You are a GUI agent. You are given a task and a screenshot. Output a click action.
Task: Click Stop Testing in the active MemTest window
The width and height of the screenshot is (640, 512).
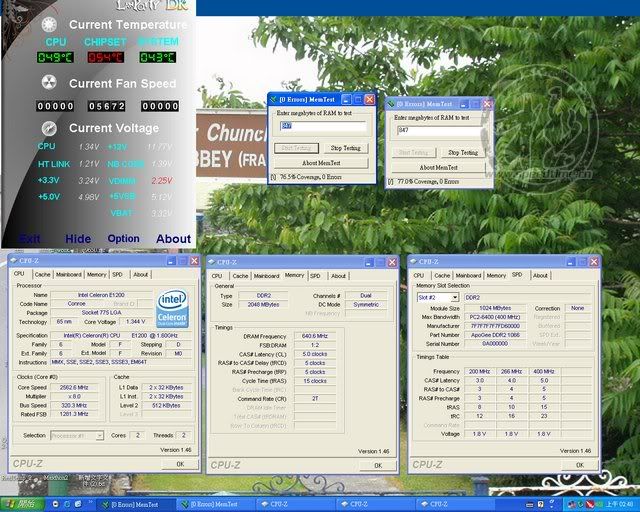point(346,148)
